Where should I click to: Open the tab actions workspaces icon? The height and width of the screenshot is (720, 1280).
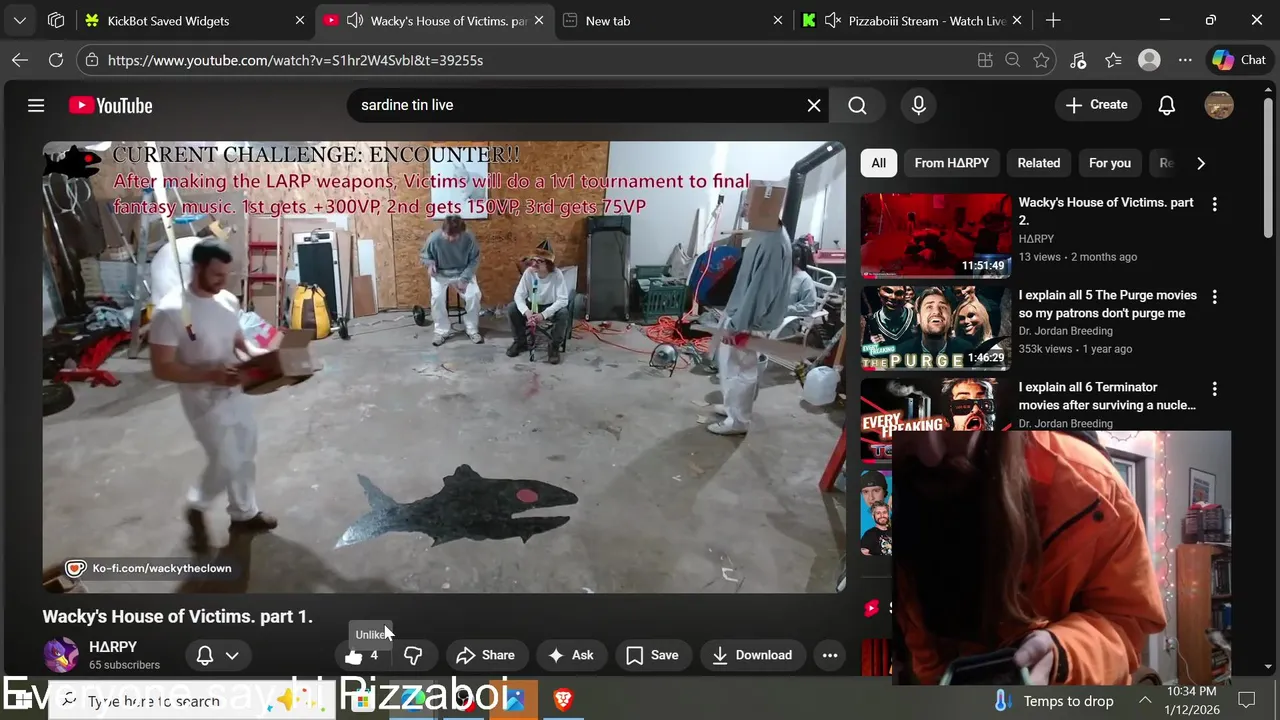coord(56,20)
